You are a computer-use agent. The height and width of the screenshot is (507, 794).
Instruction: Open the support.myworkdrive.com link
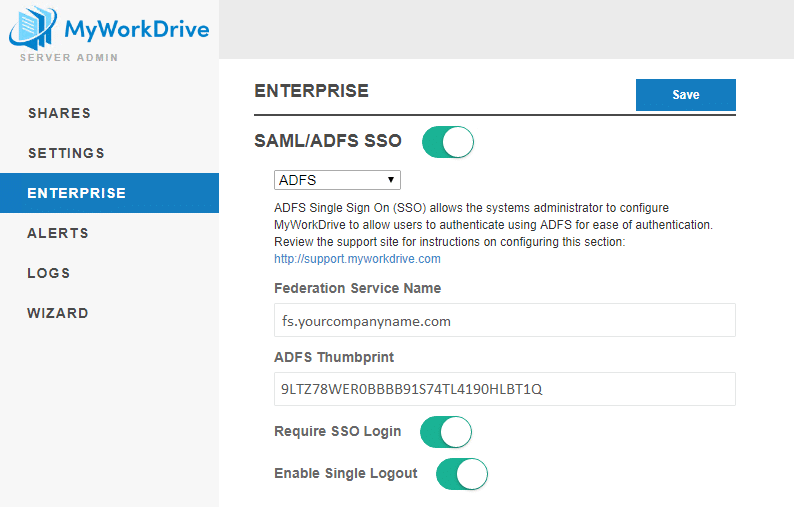click(357, 258)
